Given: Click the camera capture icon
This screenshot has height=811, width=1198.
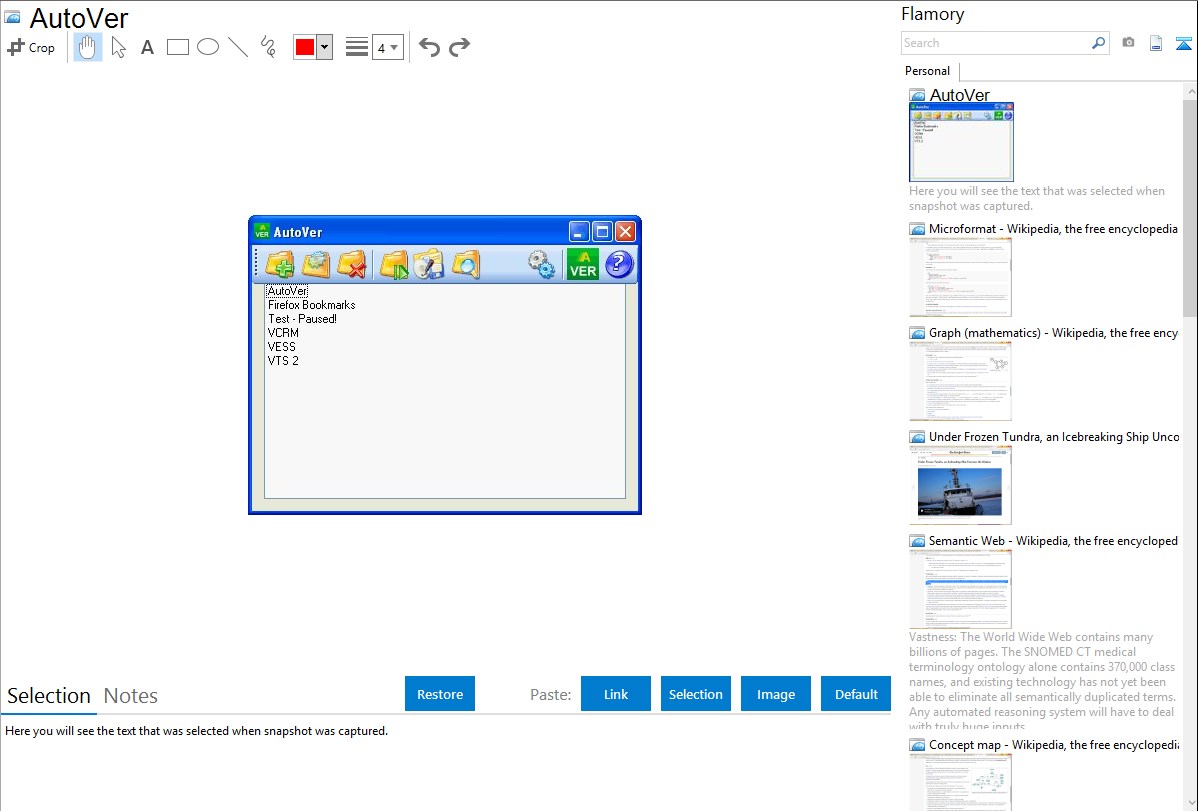Looking at the screenshot, I should point(1128,43).
